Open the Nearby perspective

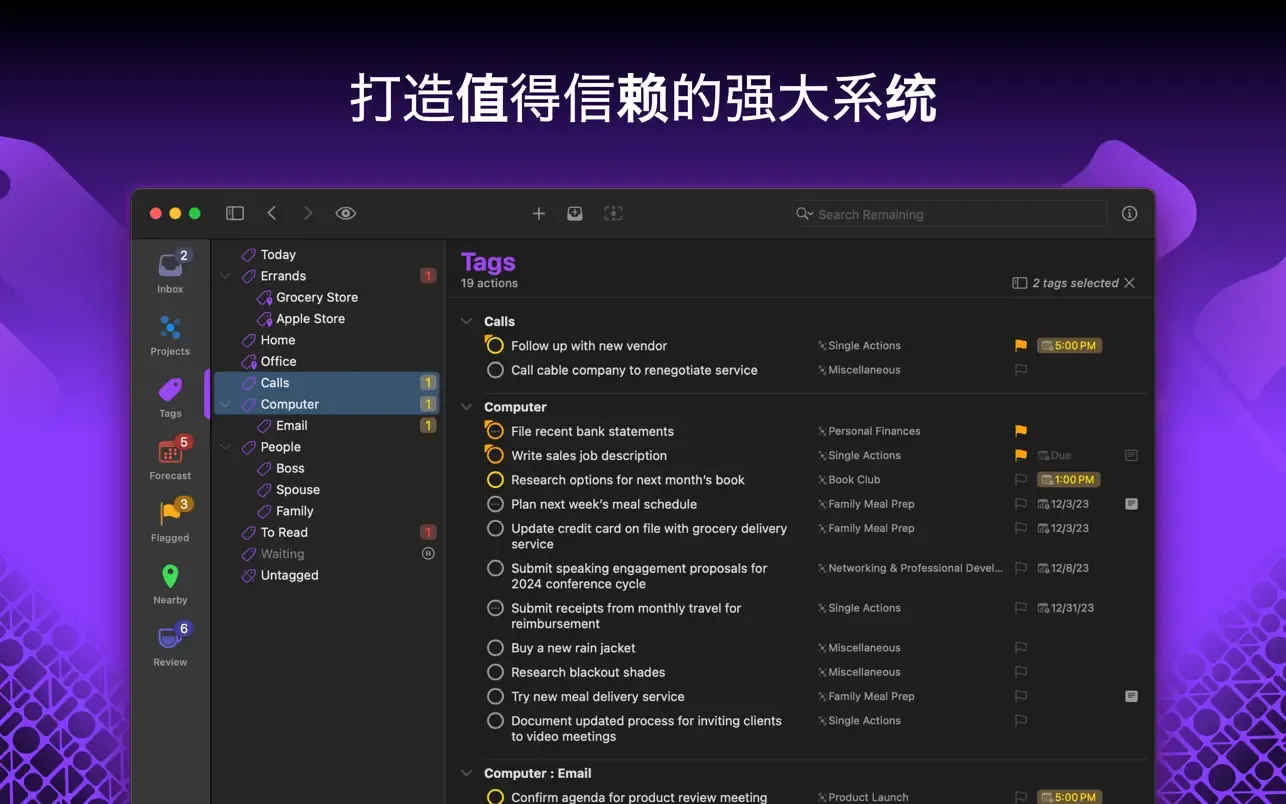170,583
